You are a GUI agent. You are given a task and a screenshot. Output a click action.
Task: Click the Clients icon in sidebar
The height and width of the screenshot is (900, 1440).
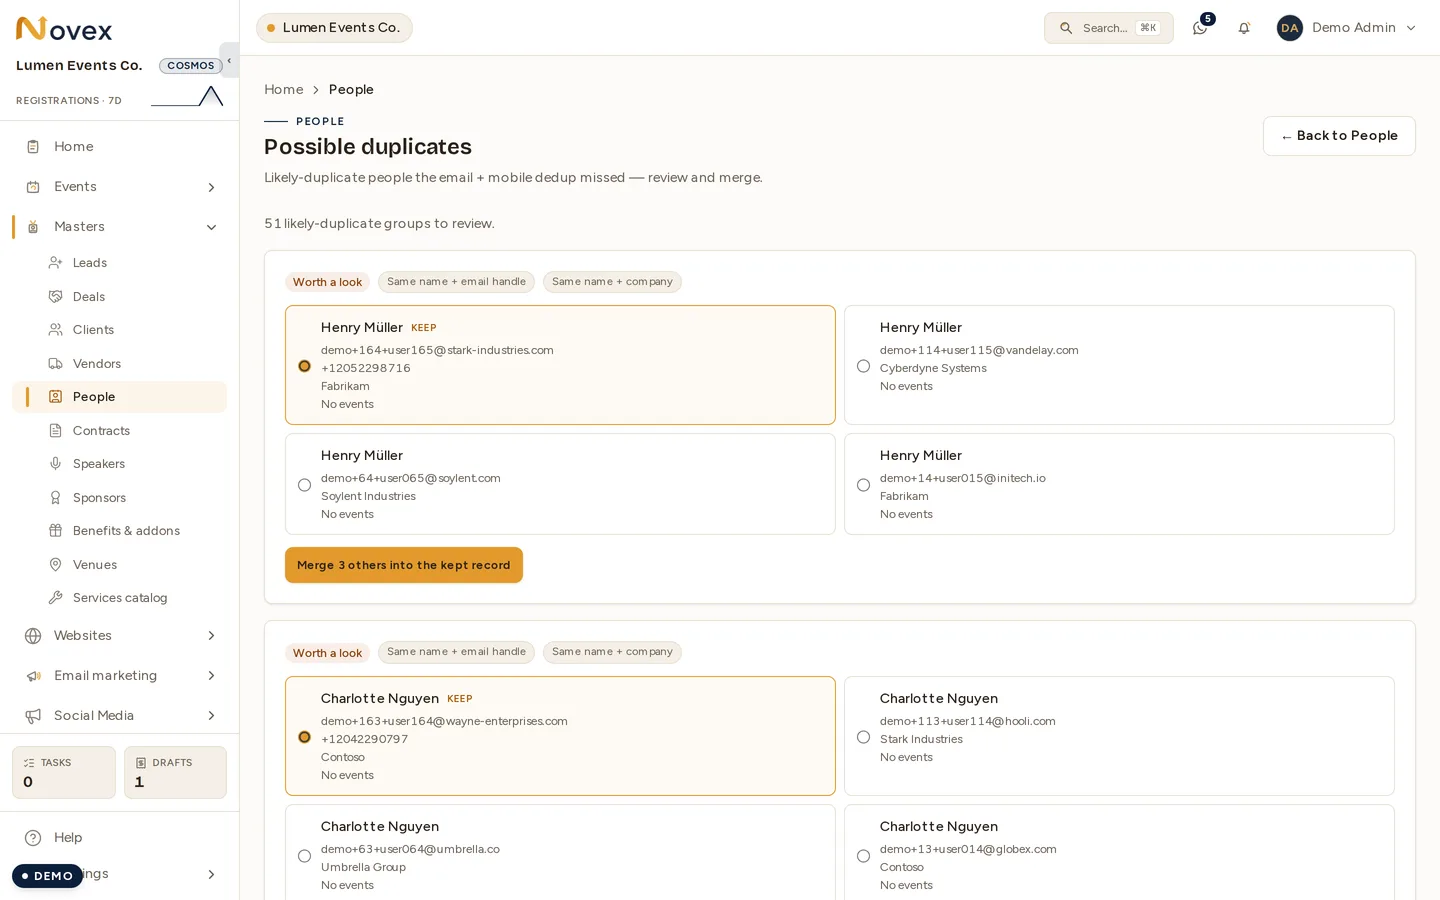click(x=56, y=330)
